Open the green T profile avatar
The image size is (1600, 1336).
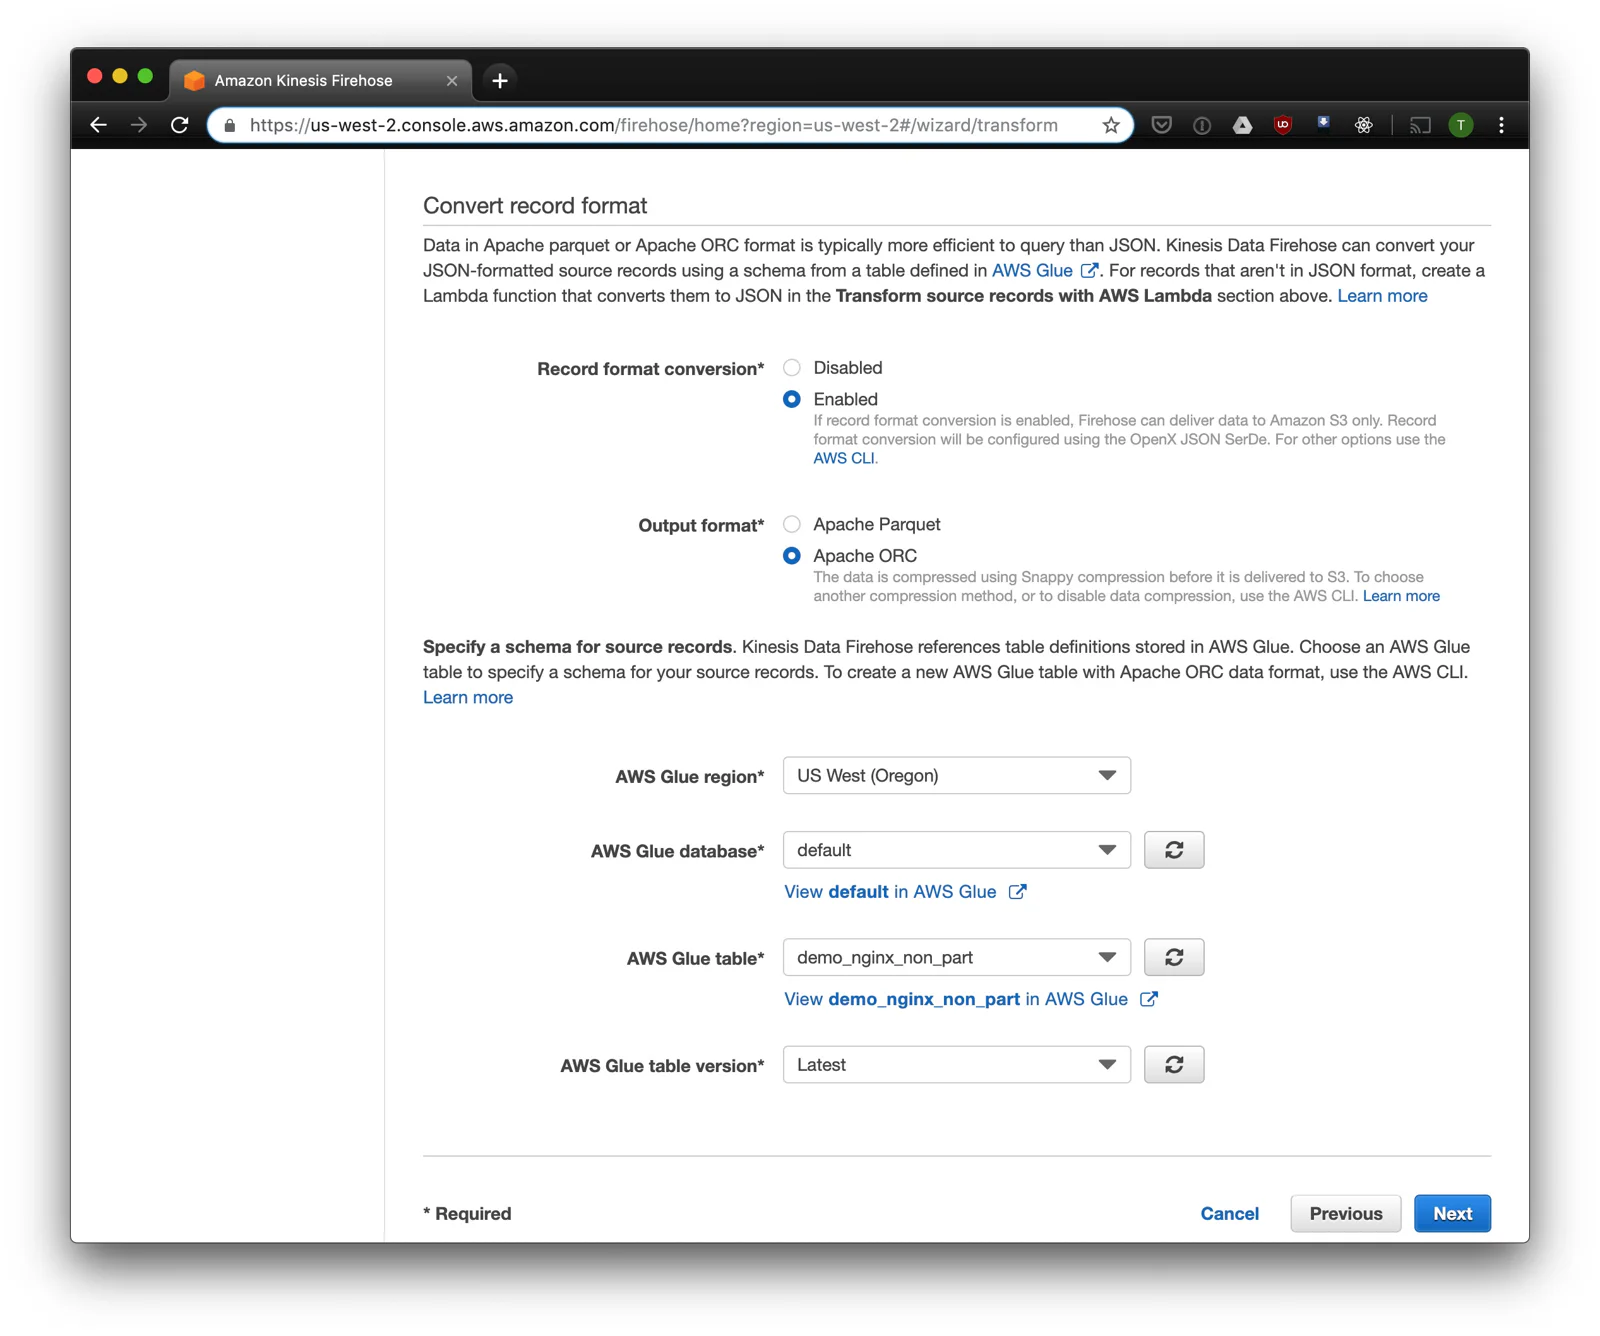pyautogui.click(x=1461, y=125)
